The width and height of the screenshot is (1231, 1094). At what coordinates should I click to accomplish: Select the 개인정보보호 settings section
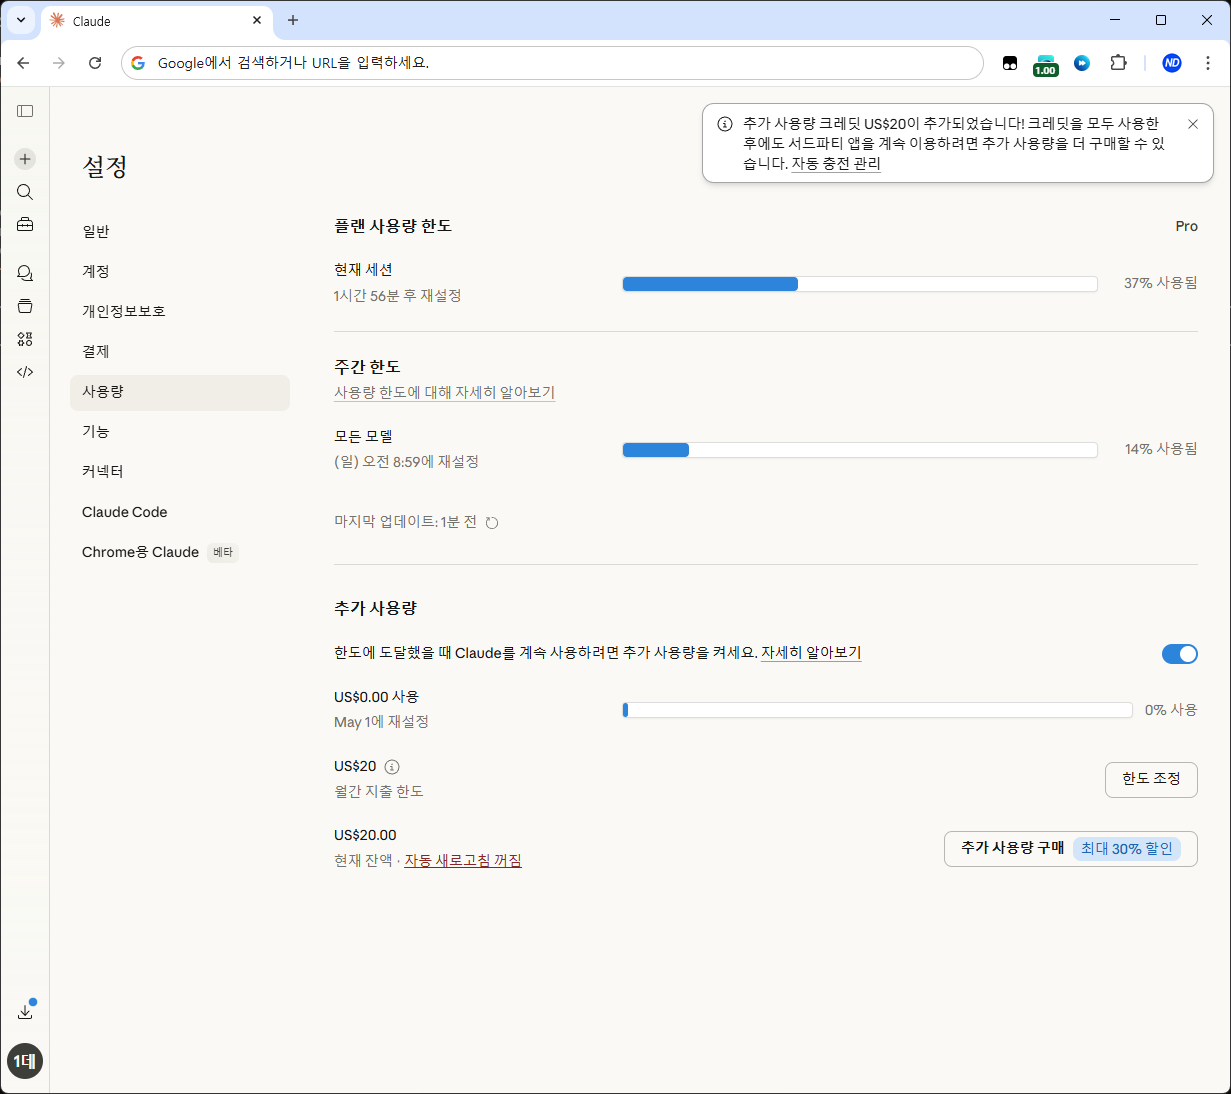[180, 312]
